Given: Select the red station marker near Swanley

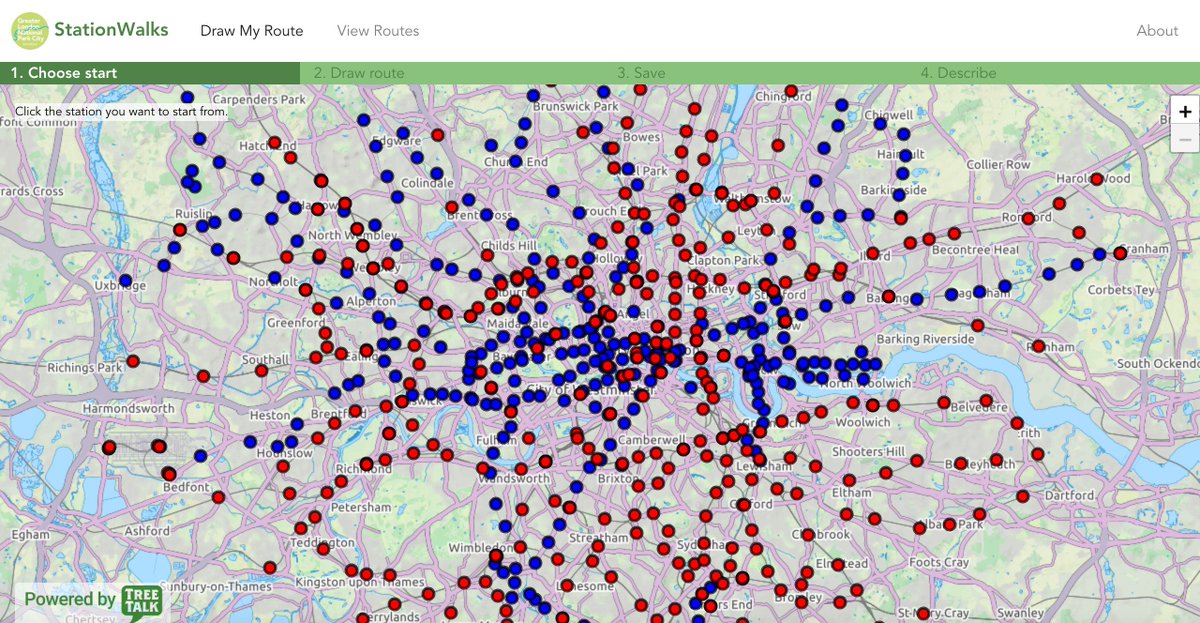Looking at the screenshot, I should [924, 614].
